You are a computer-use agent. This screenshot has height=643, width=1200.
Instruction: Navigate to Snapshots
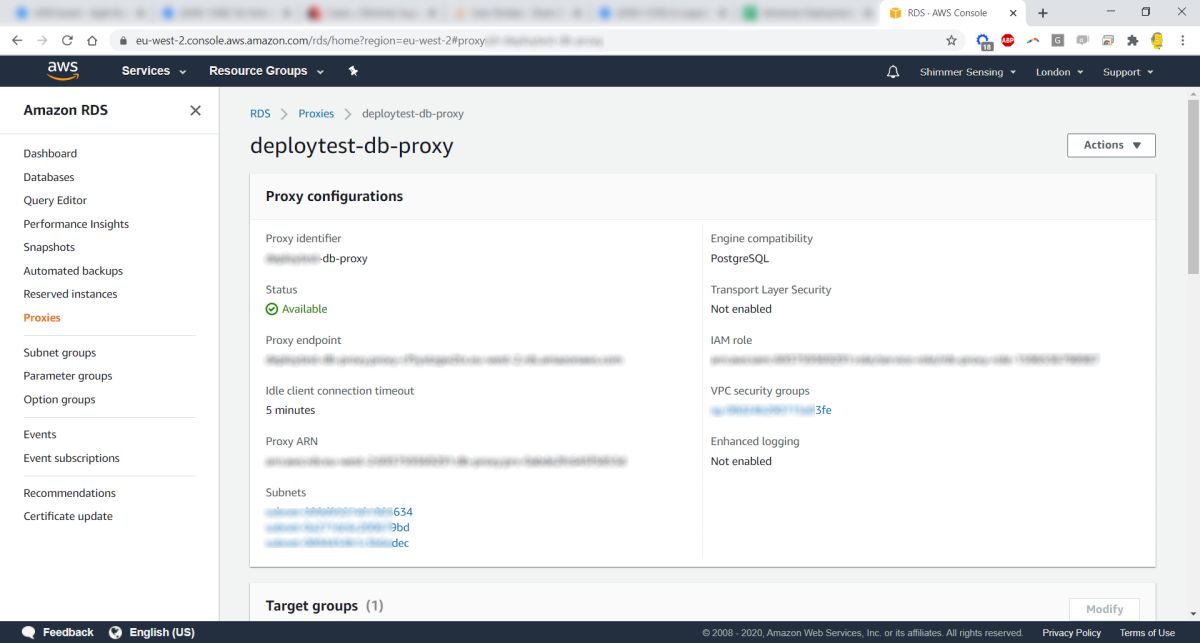(49, 247)
